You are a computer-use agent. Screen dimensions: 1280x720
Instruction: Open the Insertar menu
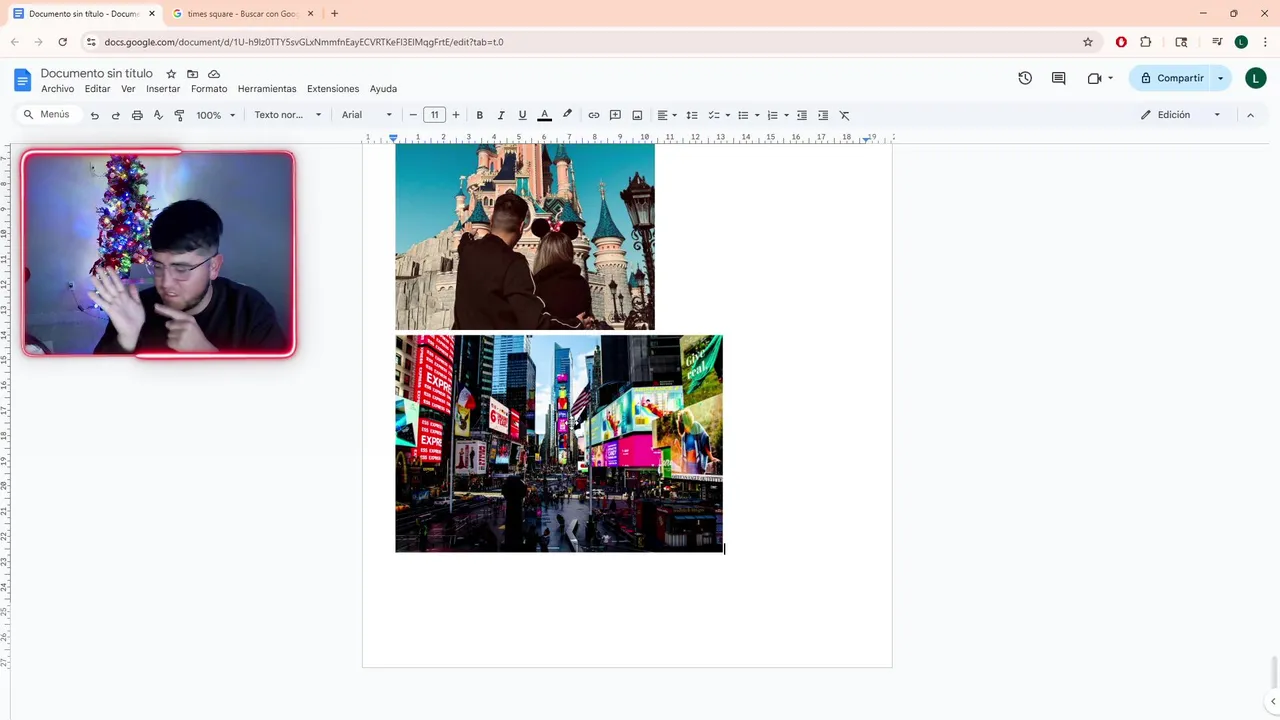coord(163,89)
